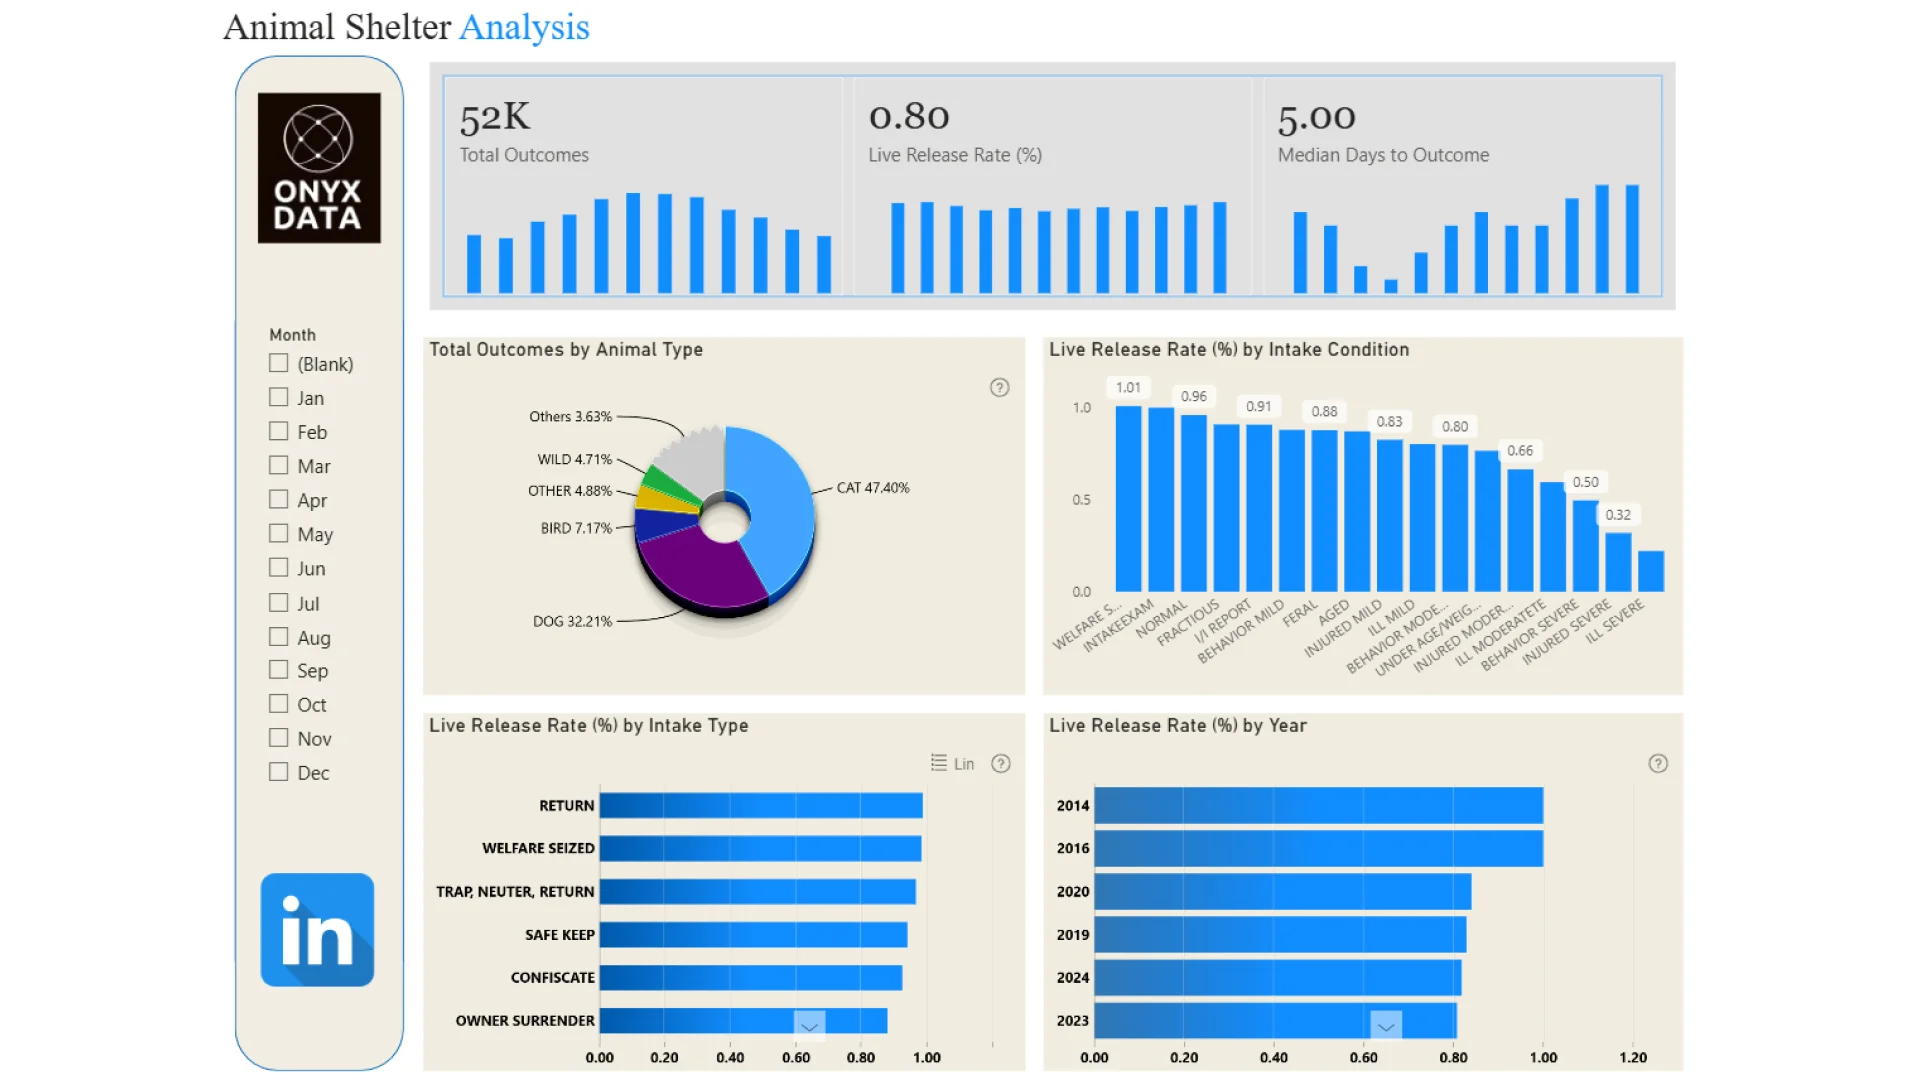This screenshot has width=1920, height=1080.
Task: Tick the Jun month filter
Action: point(279,567)
